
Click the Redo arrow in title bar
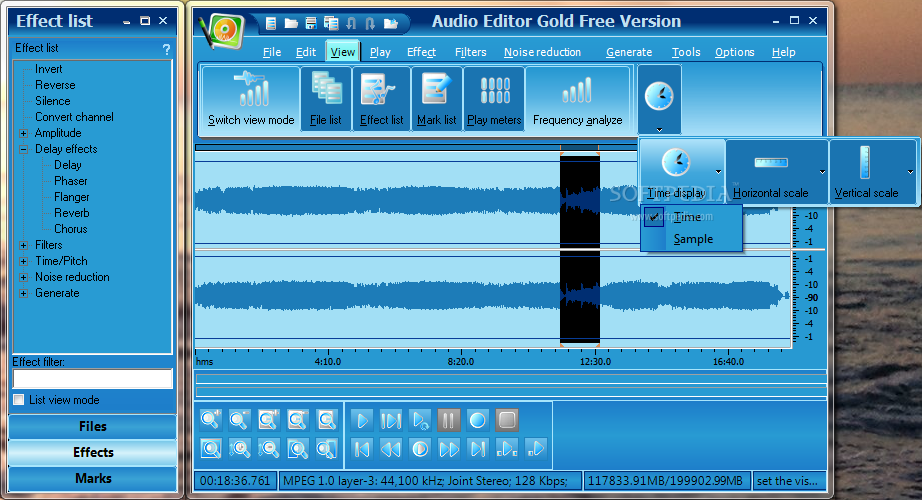370,24
